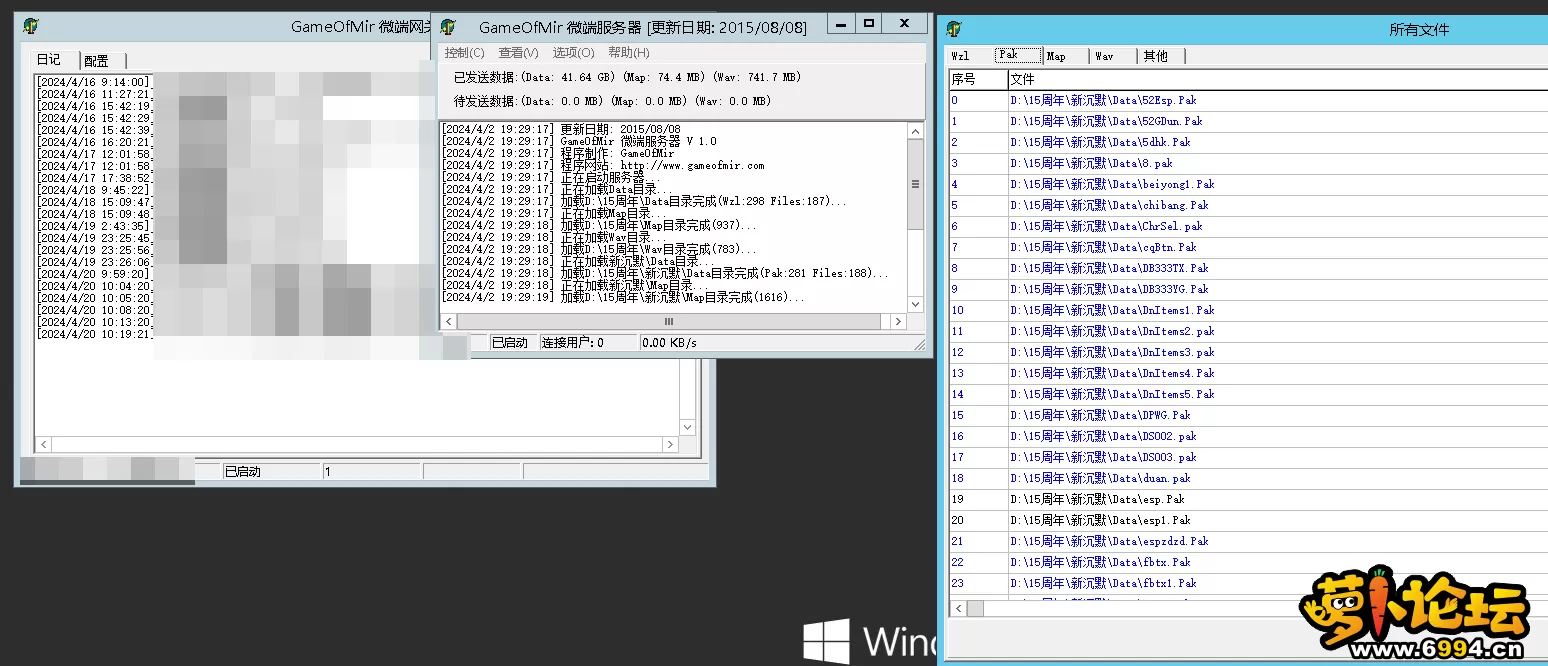1548x666 pixels.
Task: Select file row DnItems5.Pak
Action: [1248, 394]
